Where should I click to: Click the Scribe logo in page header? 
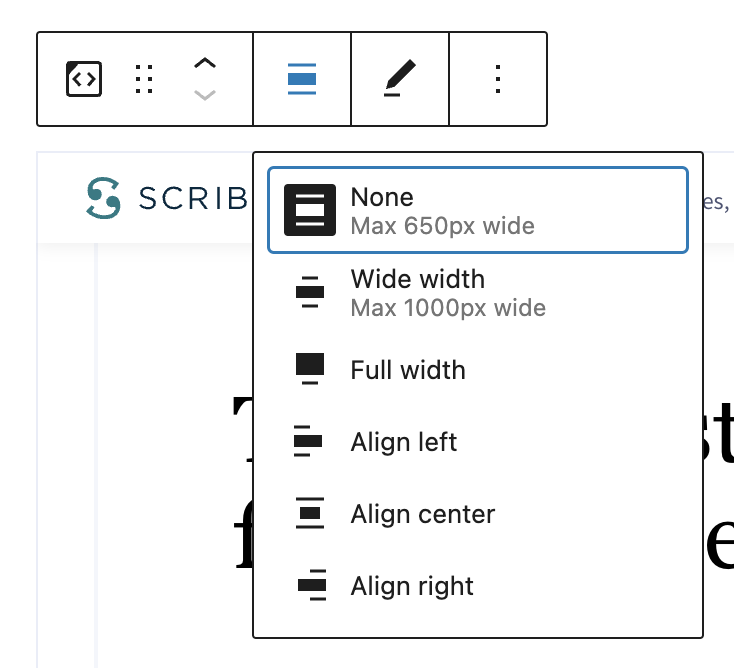tap(168, 198)
